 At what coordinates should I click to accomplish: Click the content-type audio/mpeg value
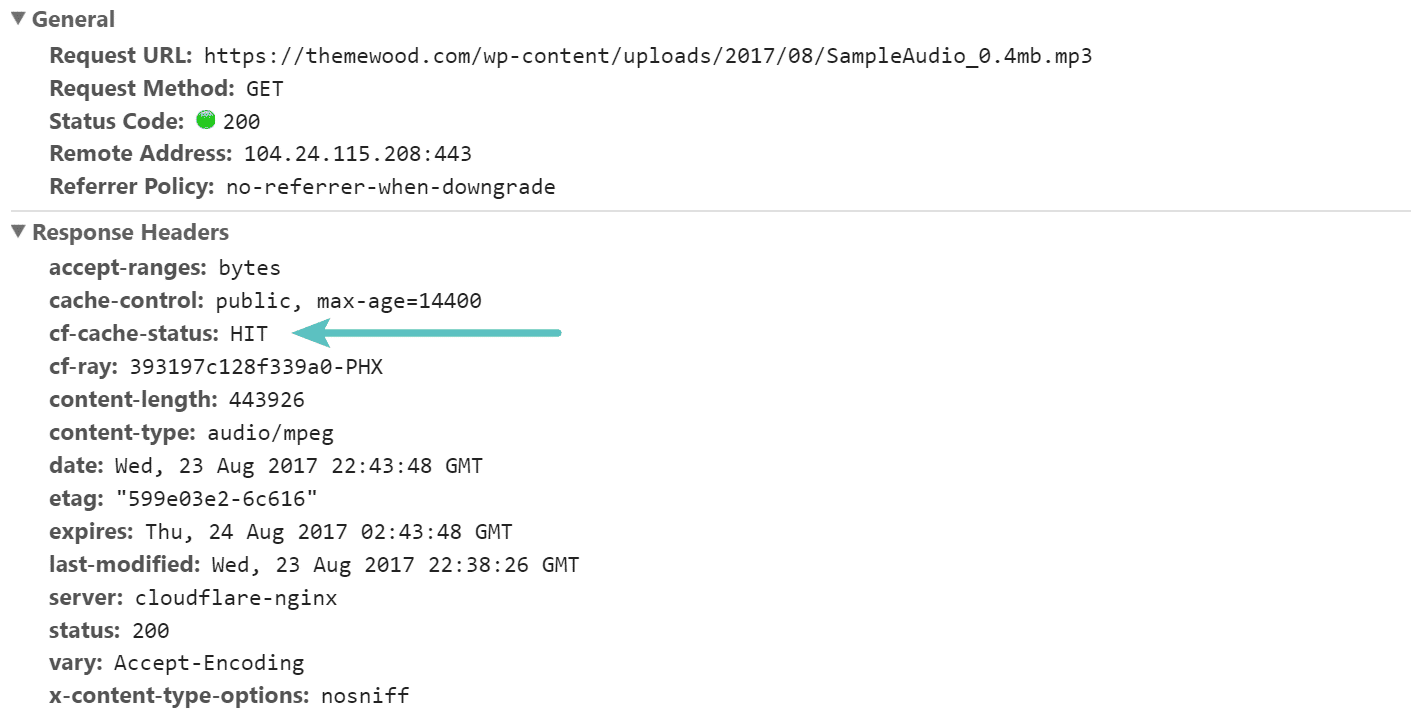coord(270,432)
